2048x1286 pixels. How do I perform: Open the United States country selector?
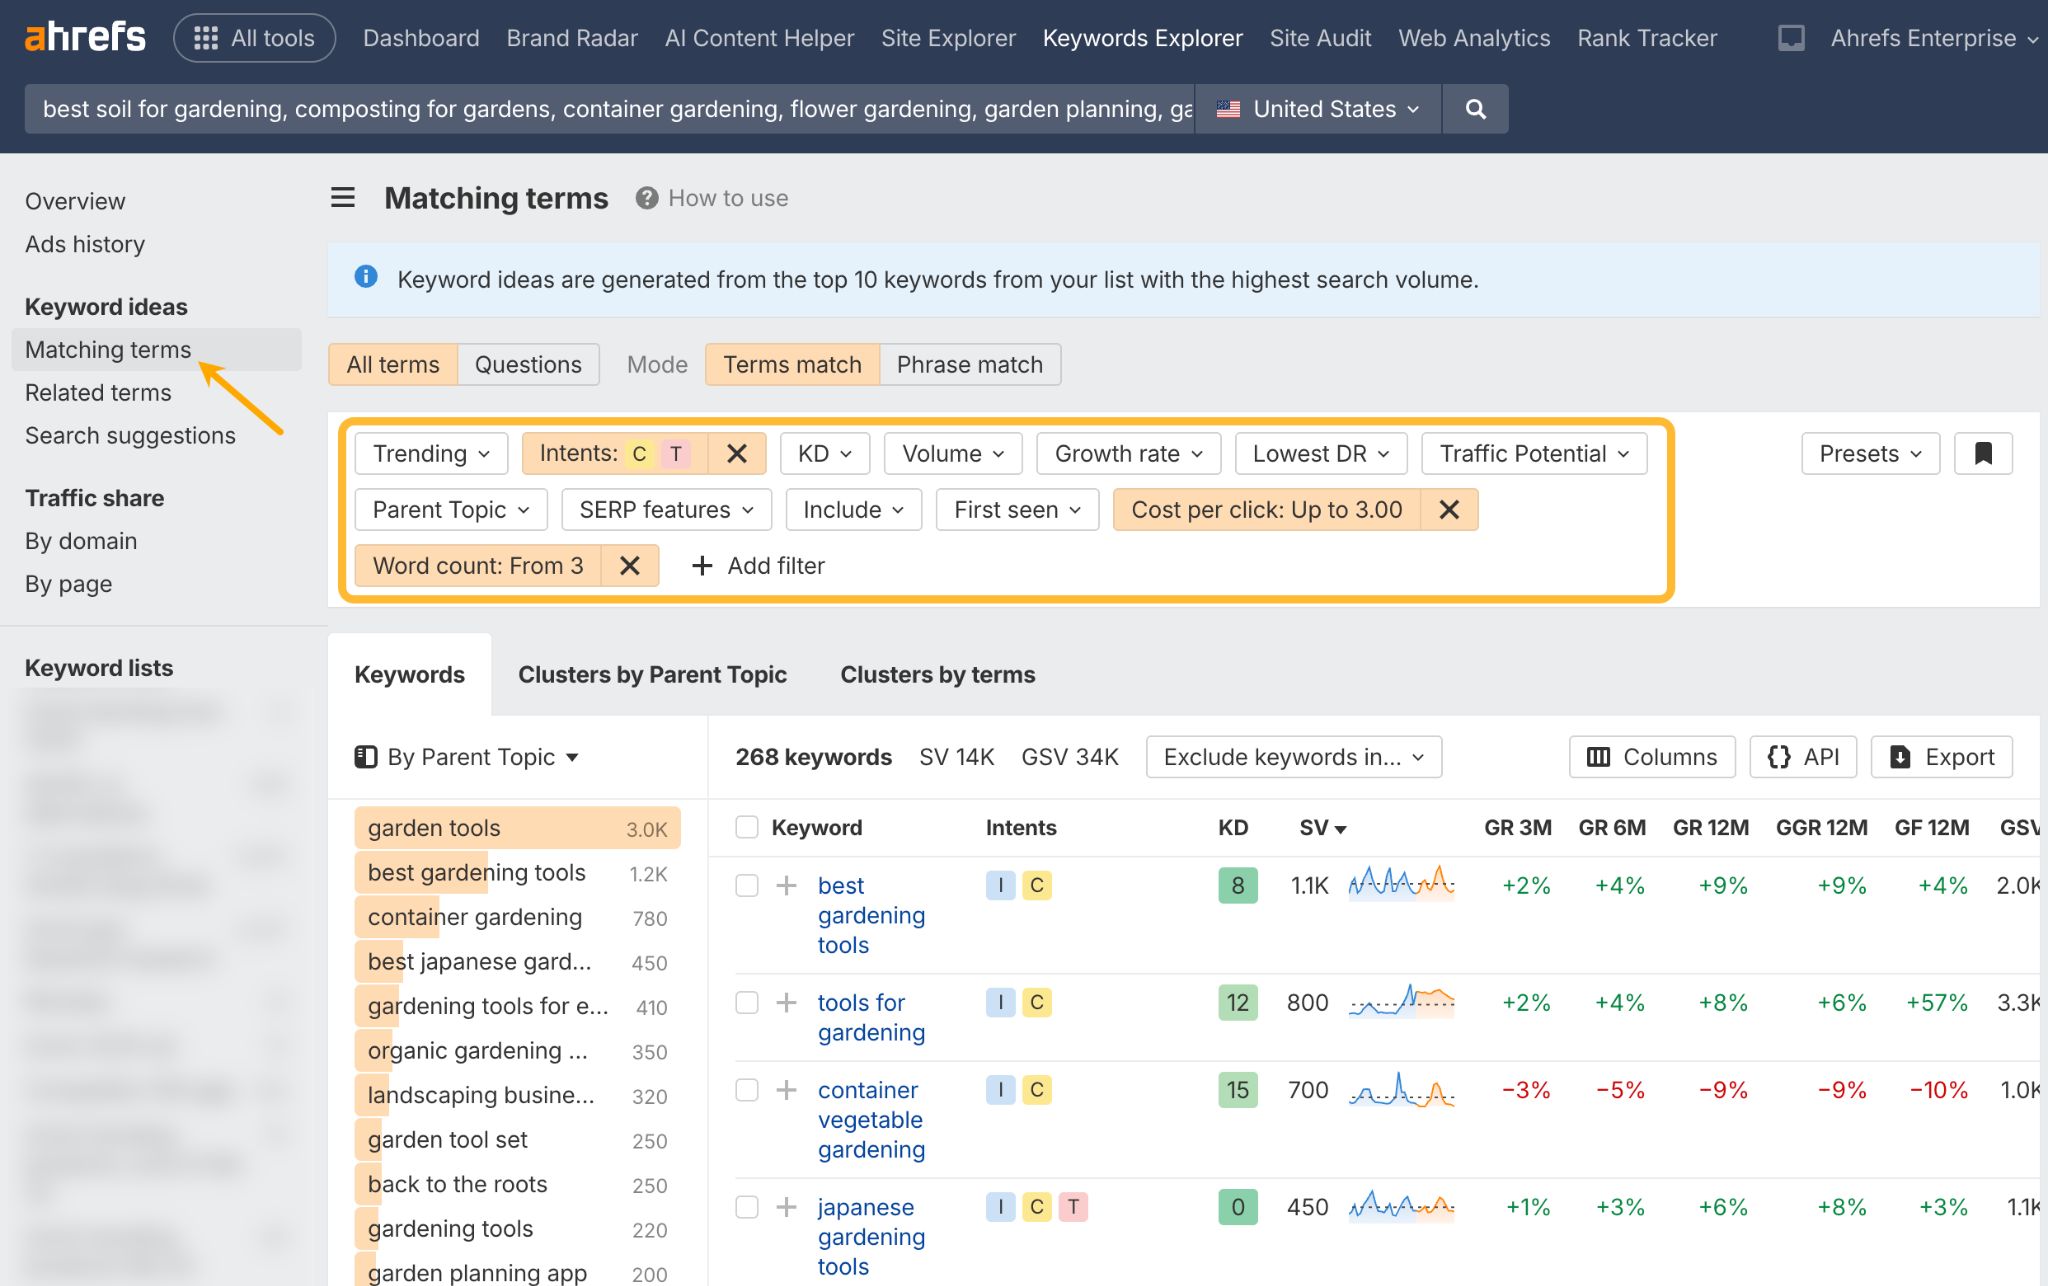[1317, 108]
